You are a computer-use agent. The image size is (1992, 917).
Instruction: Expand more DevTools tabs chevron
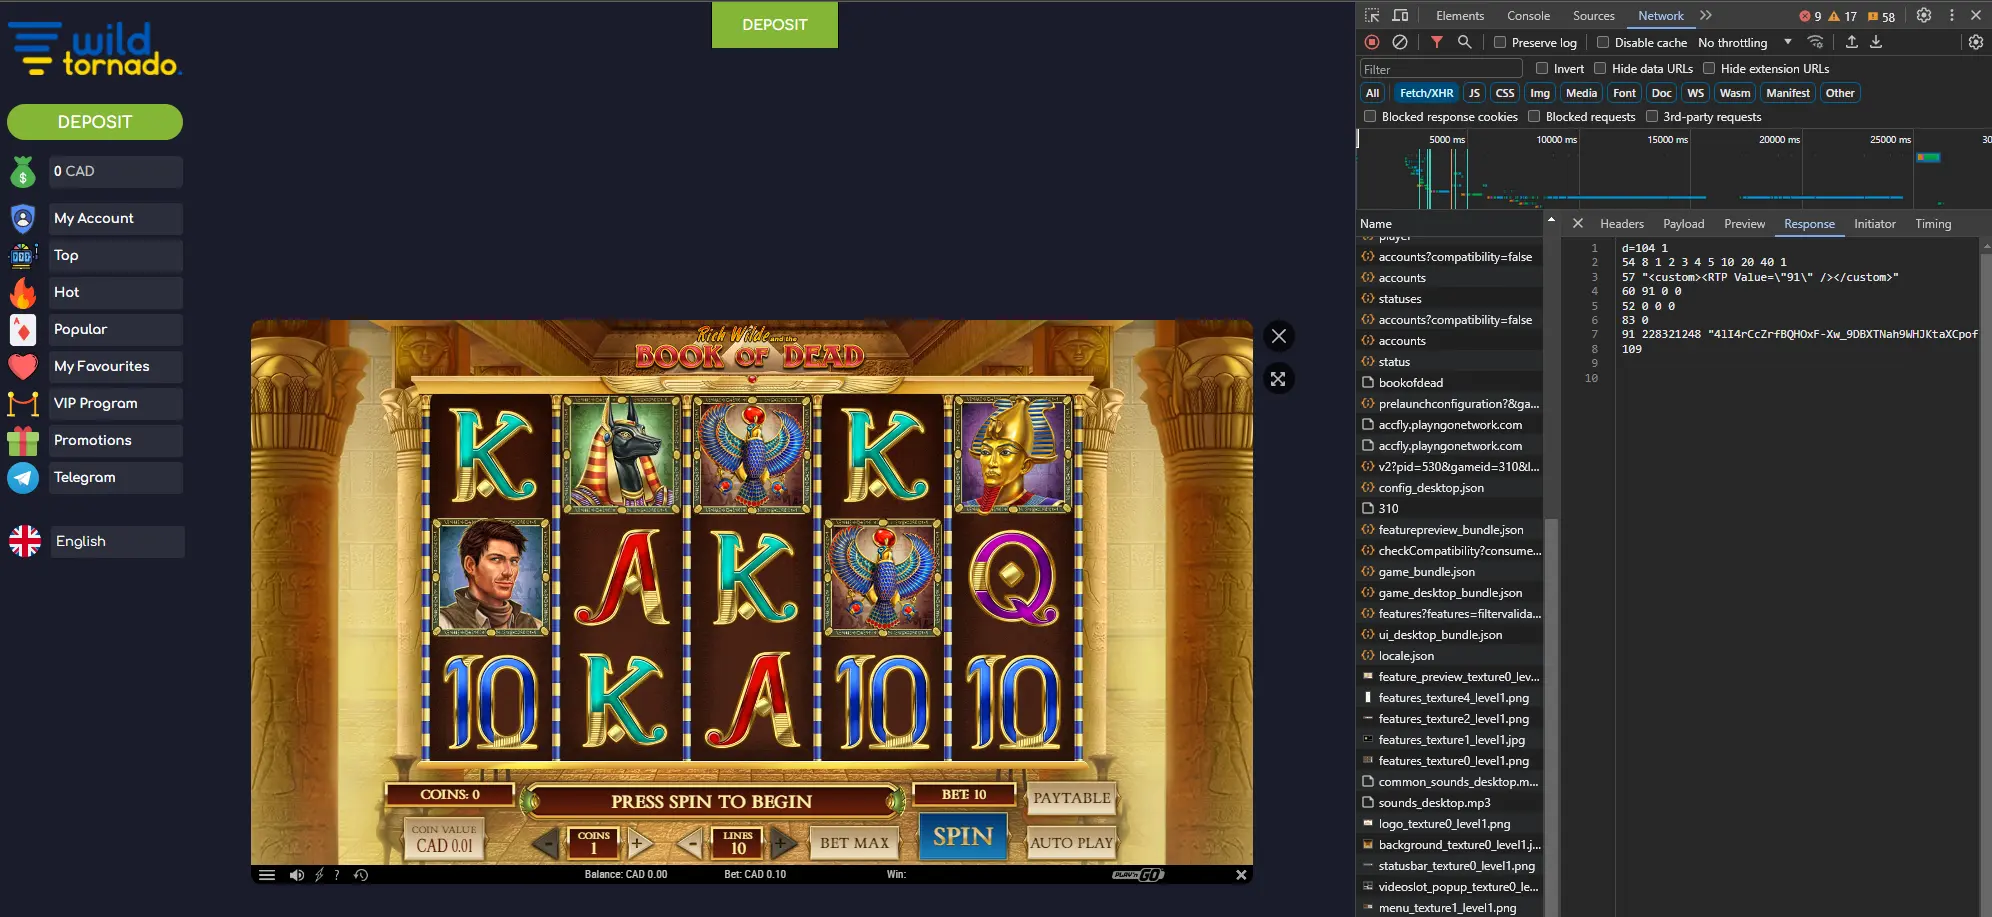click(x=1706, y=15)
